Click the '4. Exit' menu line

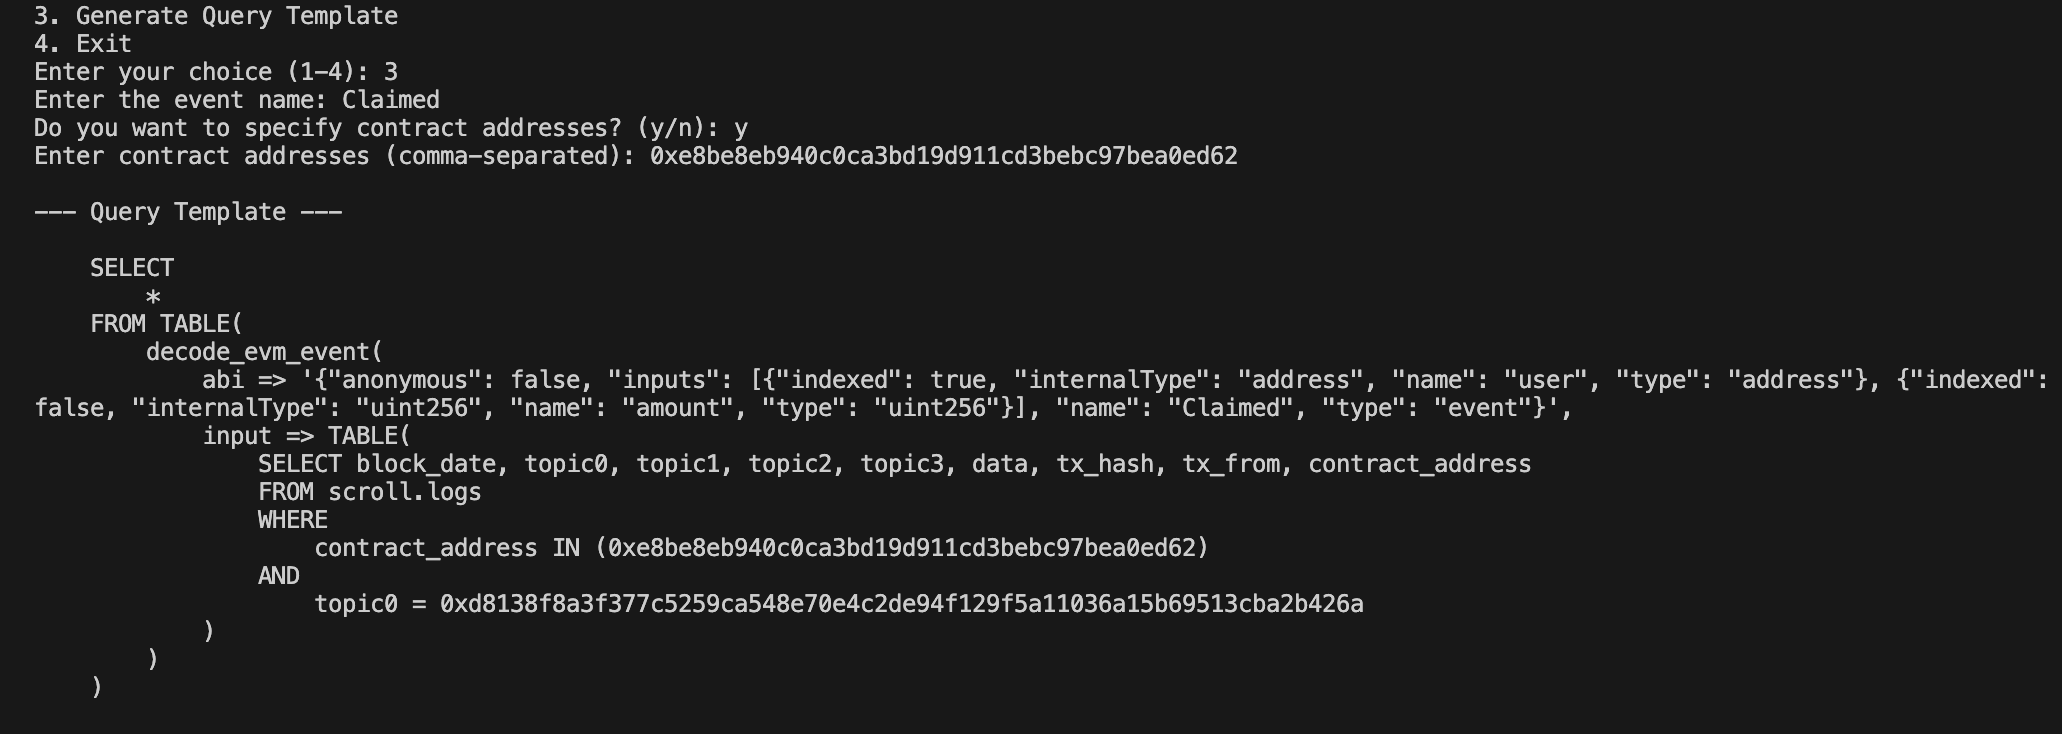83,44
